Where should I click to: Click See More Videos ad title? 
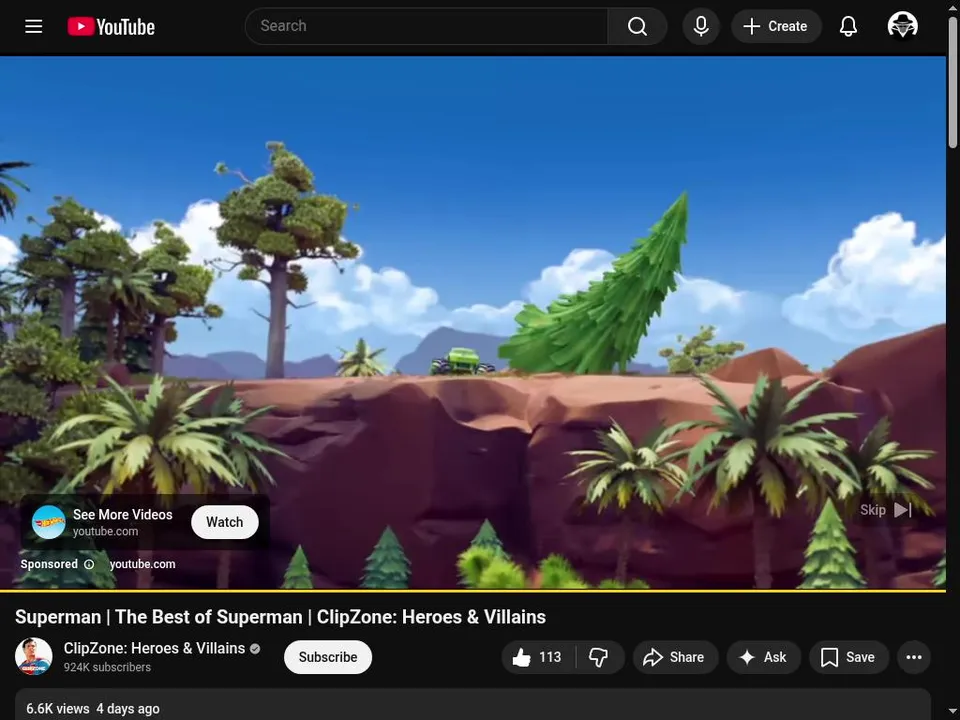(122, 514)
